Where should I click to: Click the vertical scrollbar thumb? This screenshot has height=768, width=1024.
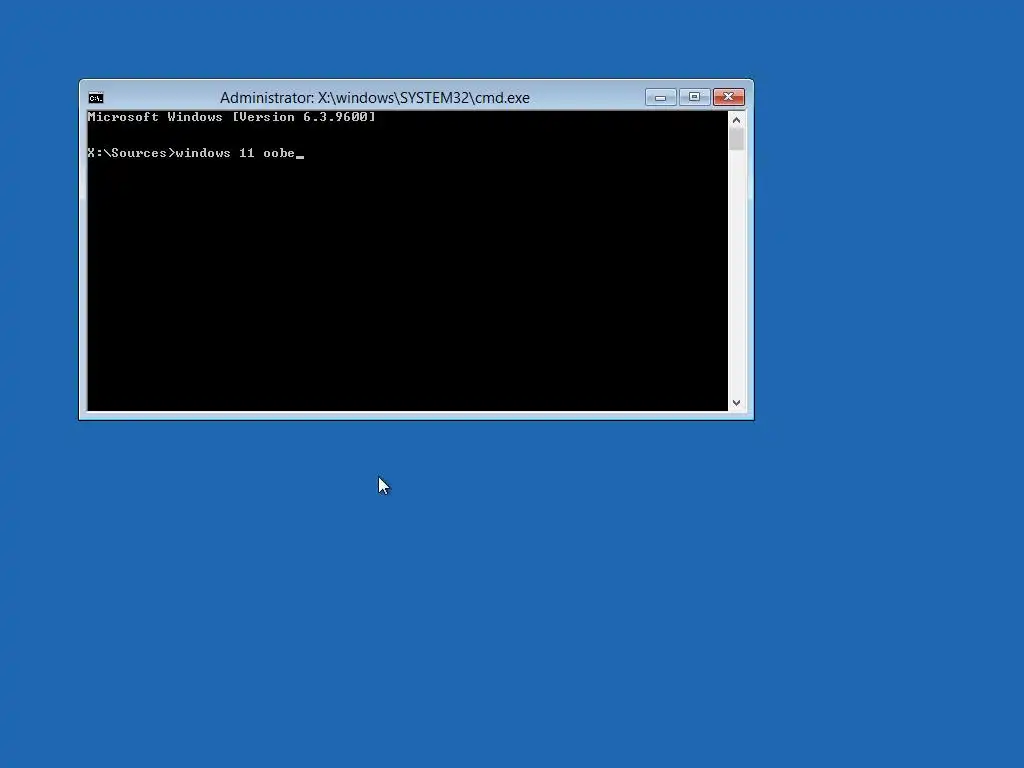point(736,139)
